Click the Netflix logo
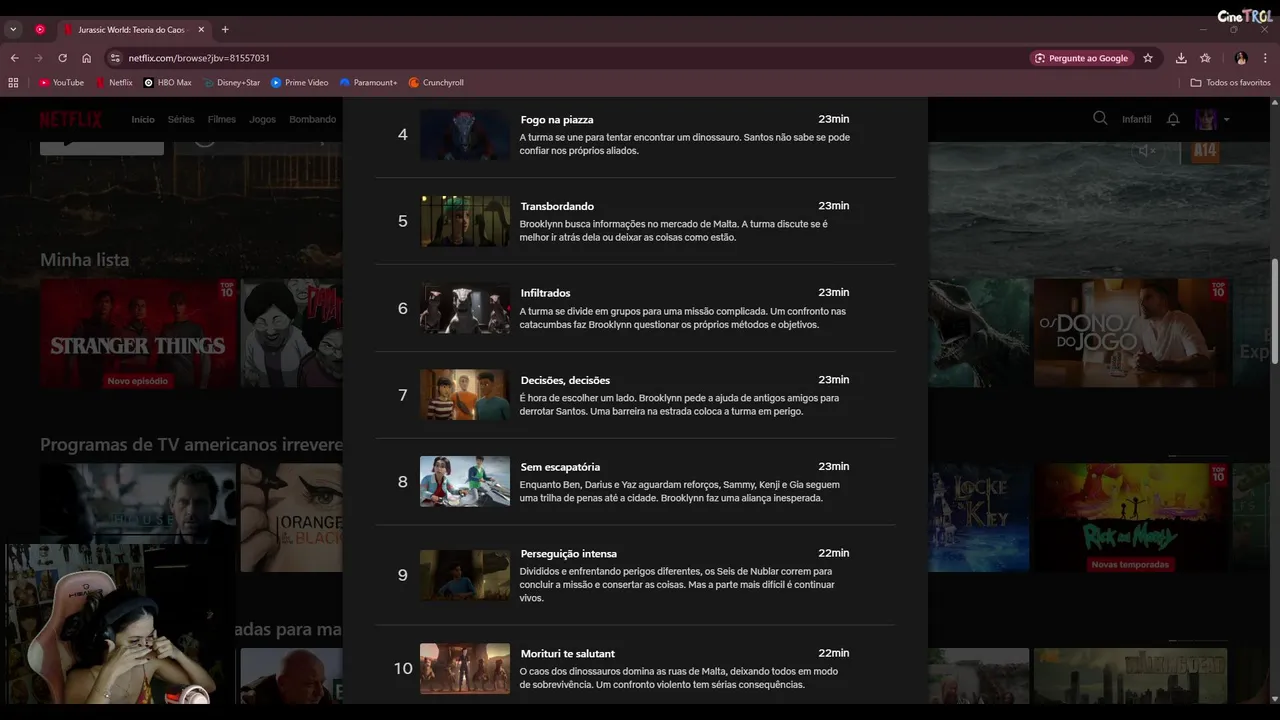1280x720 pixels. pos(71,120)
